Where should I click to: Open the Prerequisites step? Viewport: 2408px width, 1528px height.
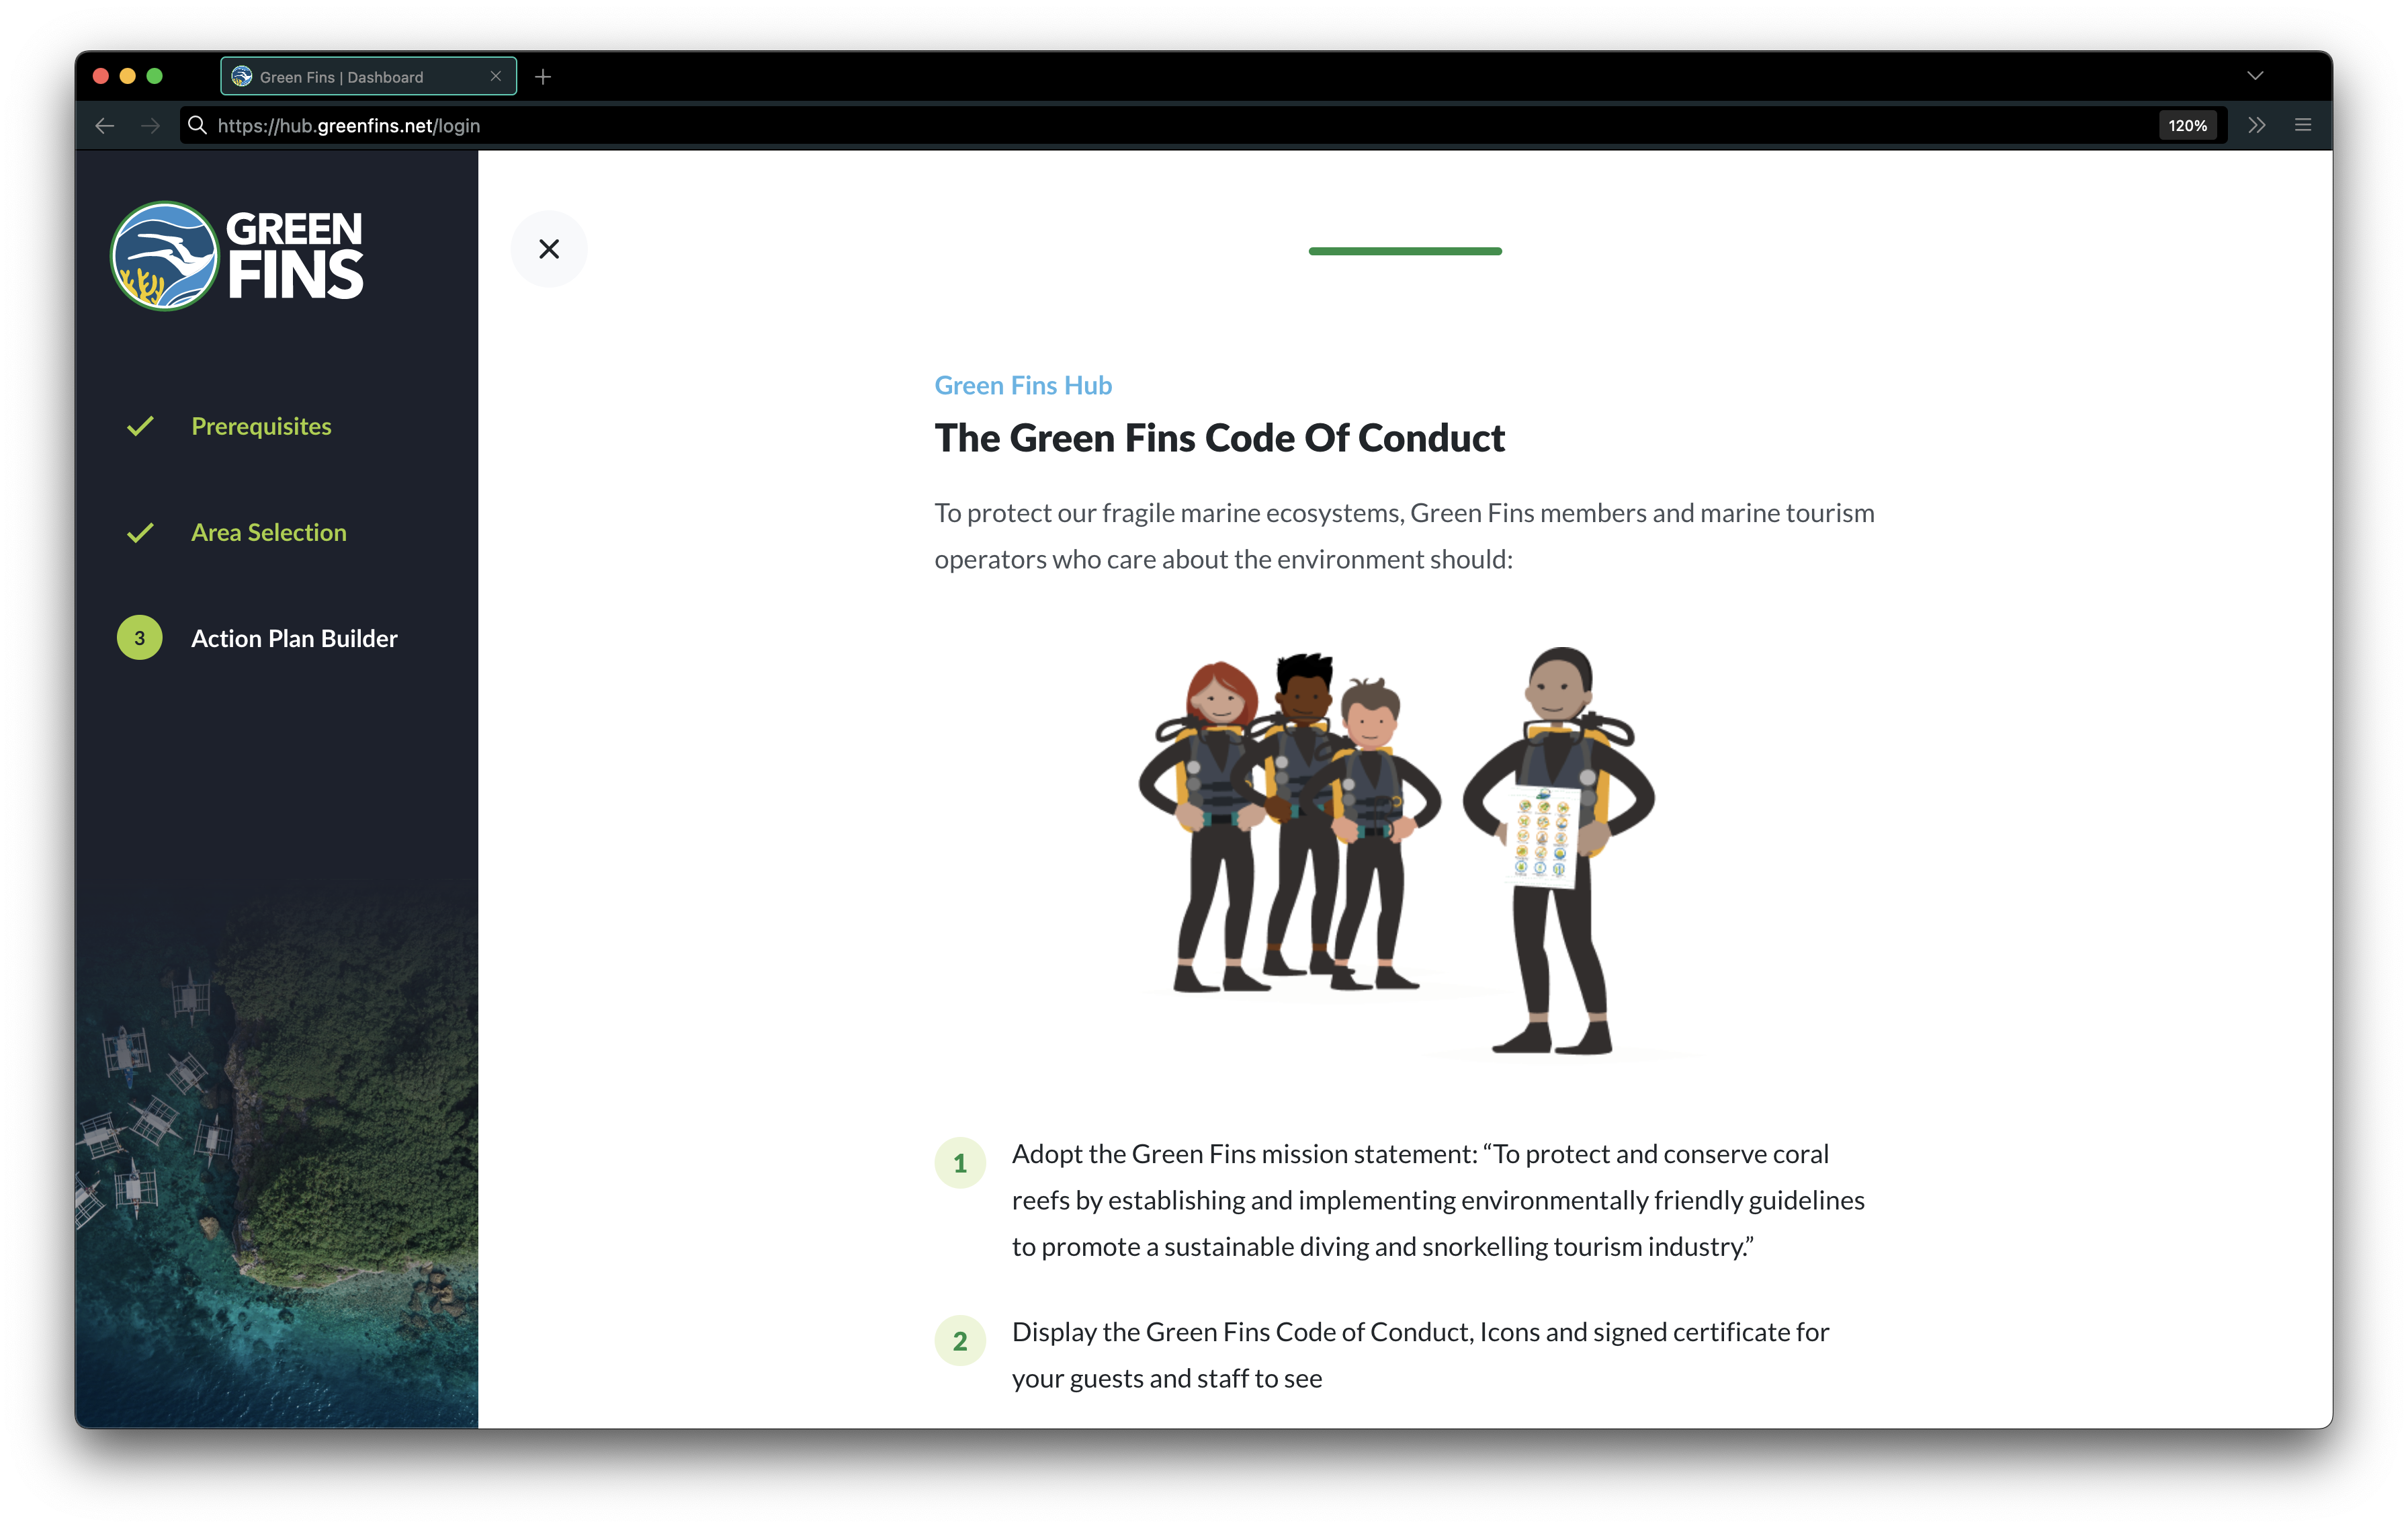tap(261, 426)
